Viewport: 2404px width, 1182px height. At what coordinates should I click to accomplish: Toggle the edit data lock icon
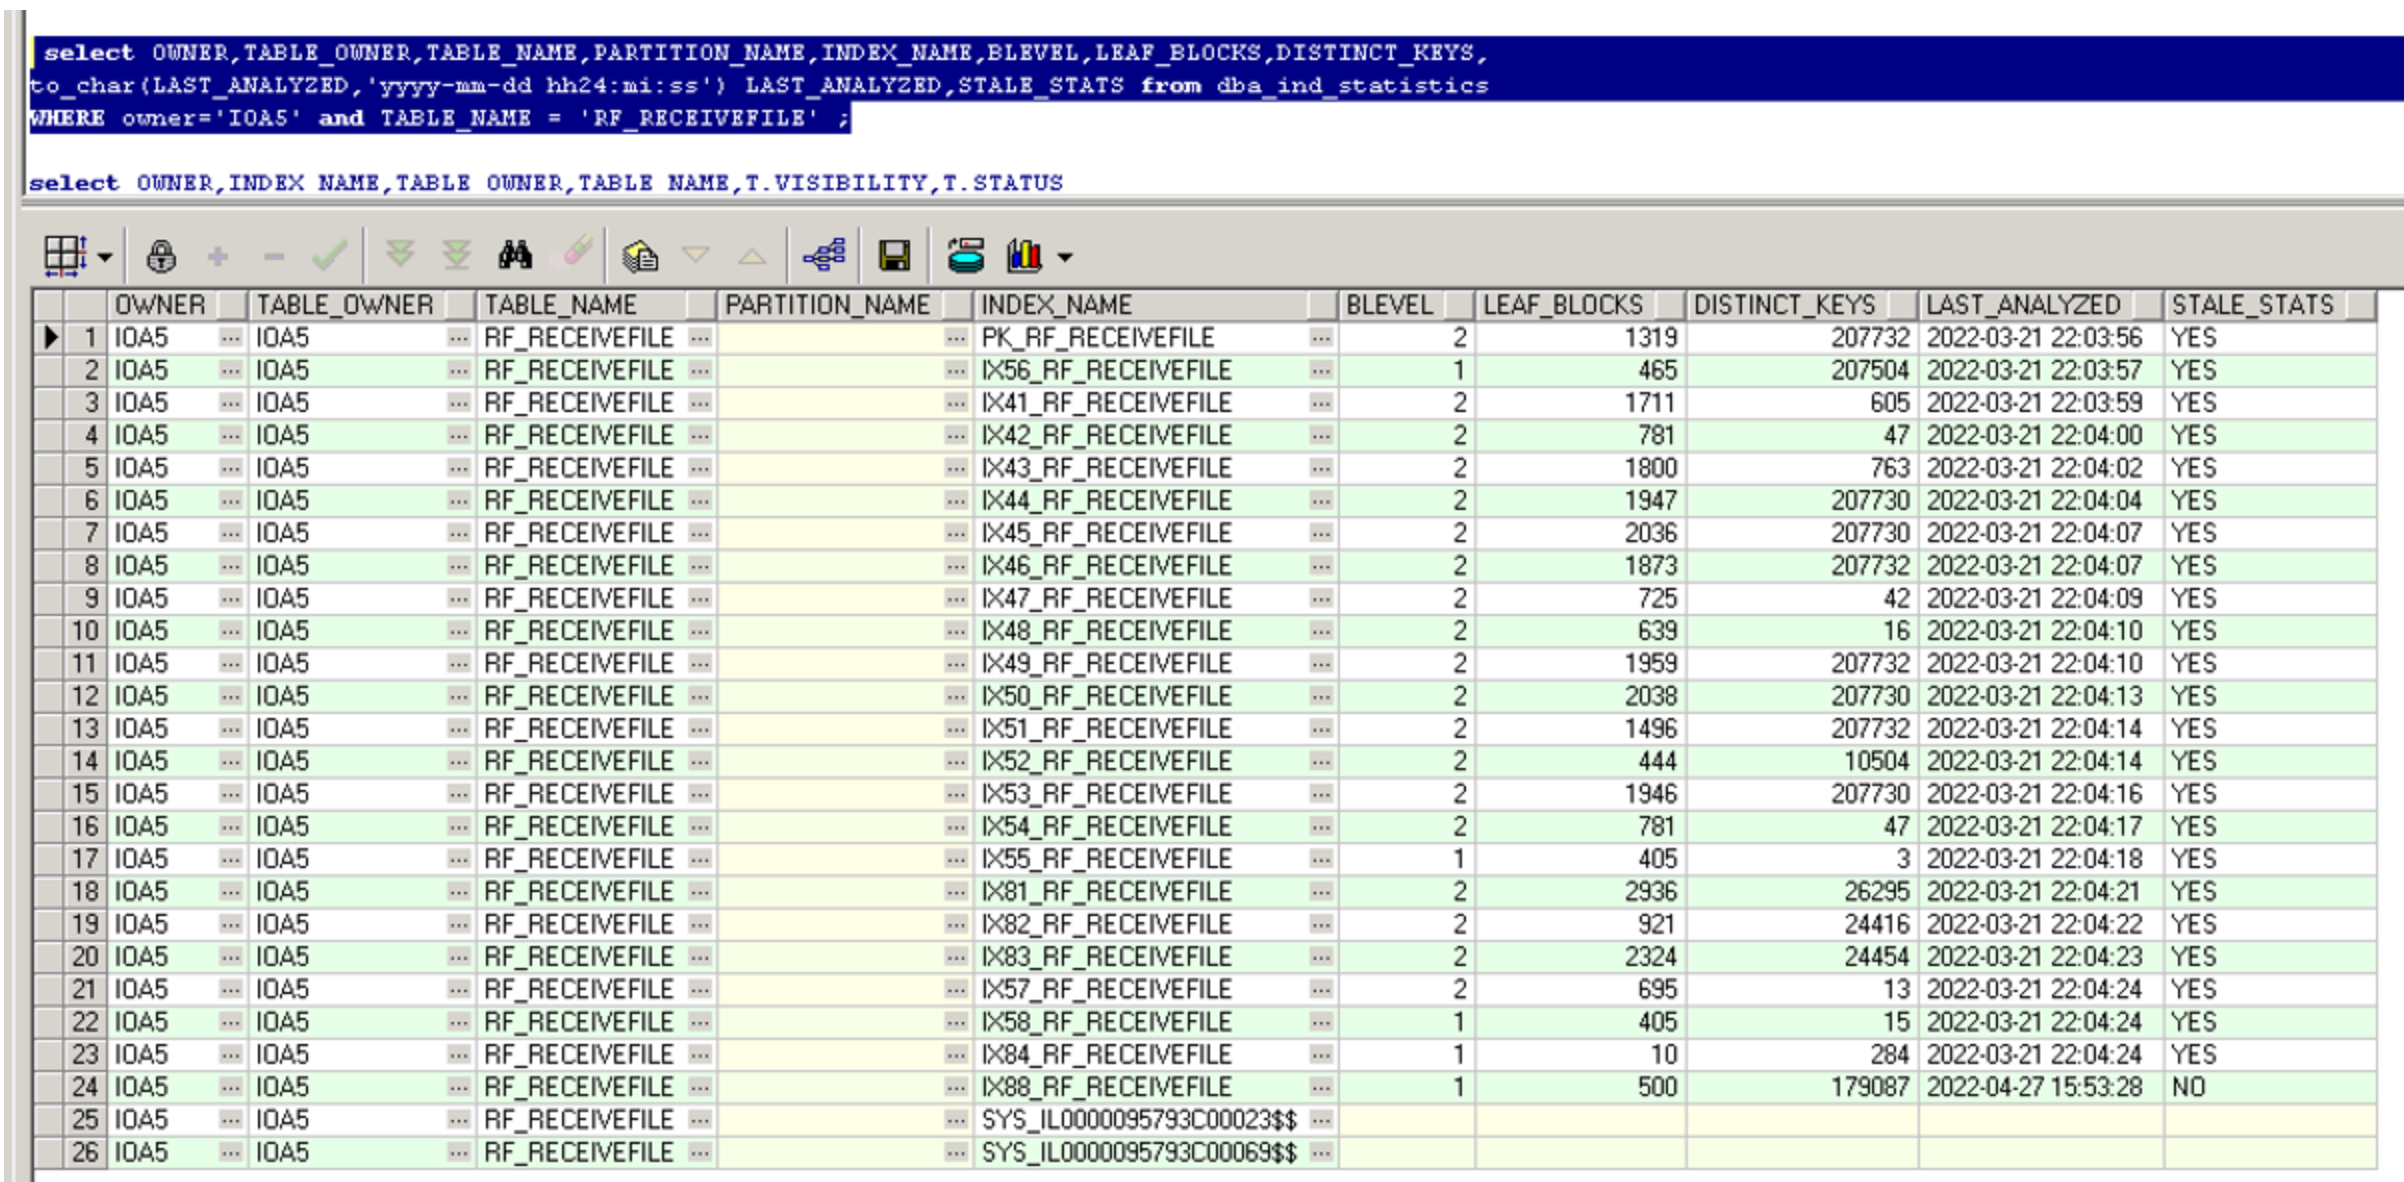tap(161, 256)
